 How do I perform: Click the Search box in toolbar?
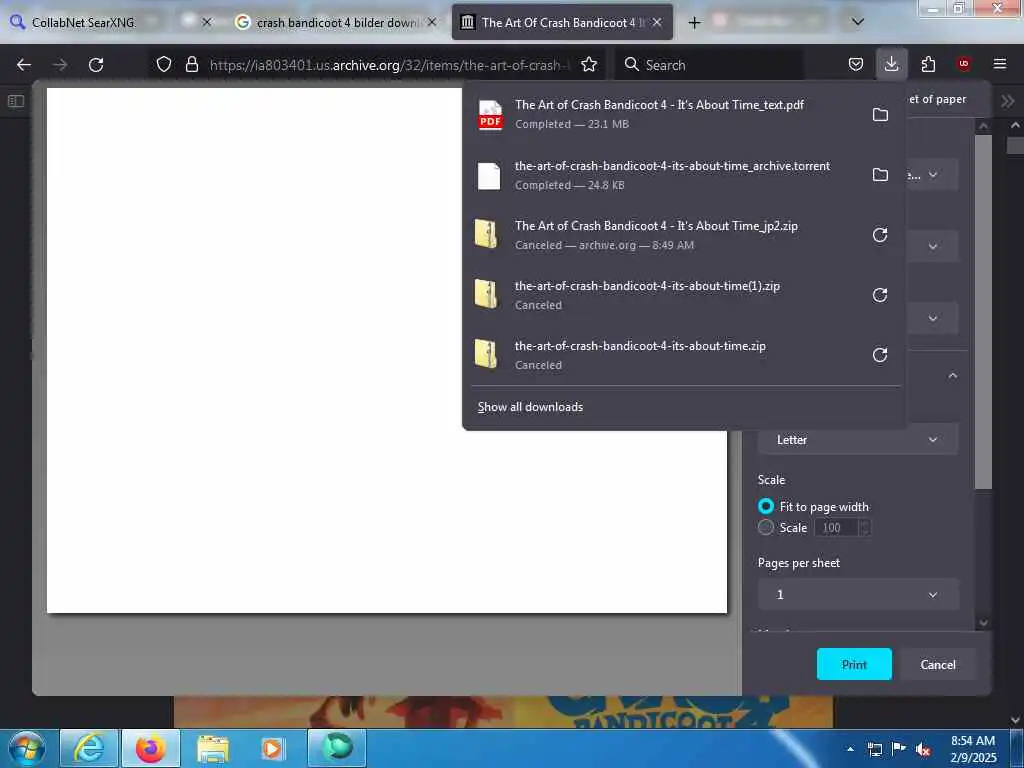tap(709, 65)
